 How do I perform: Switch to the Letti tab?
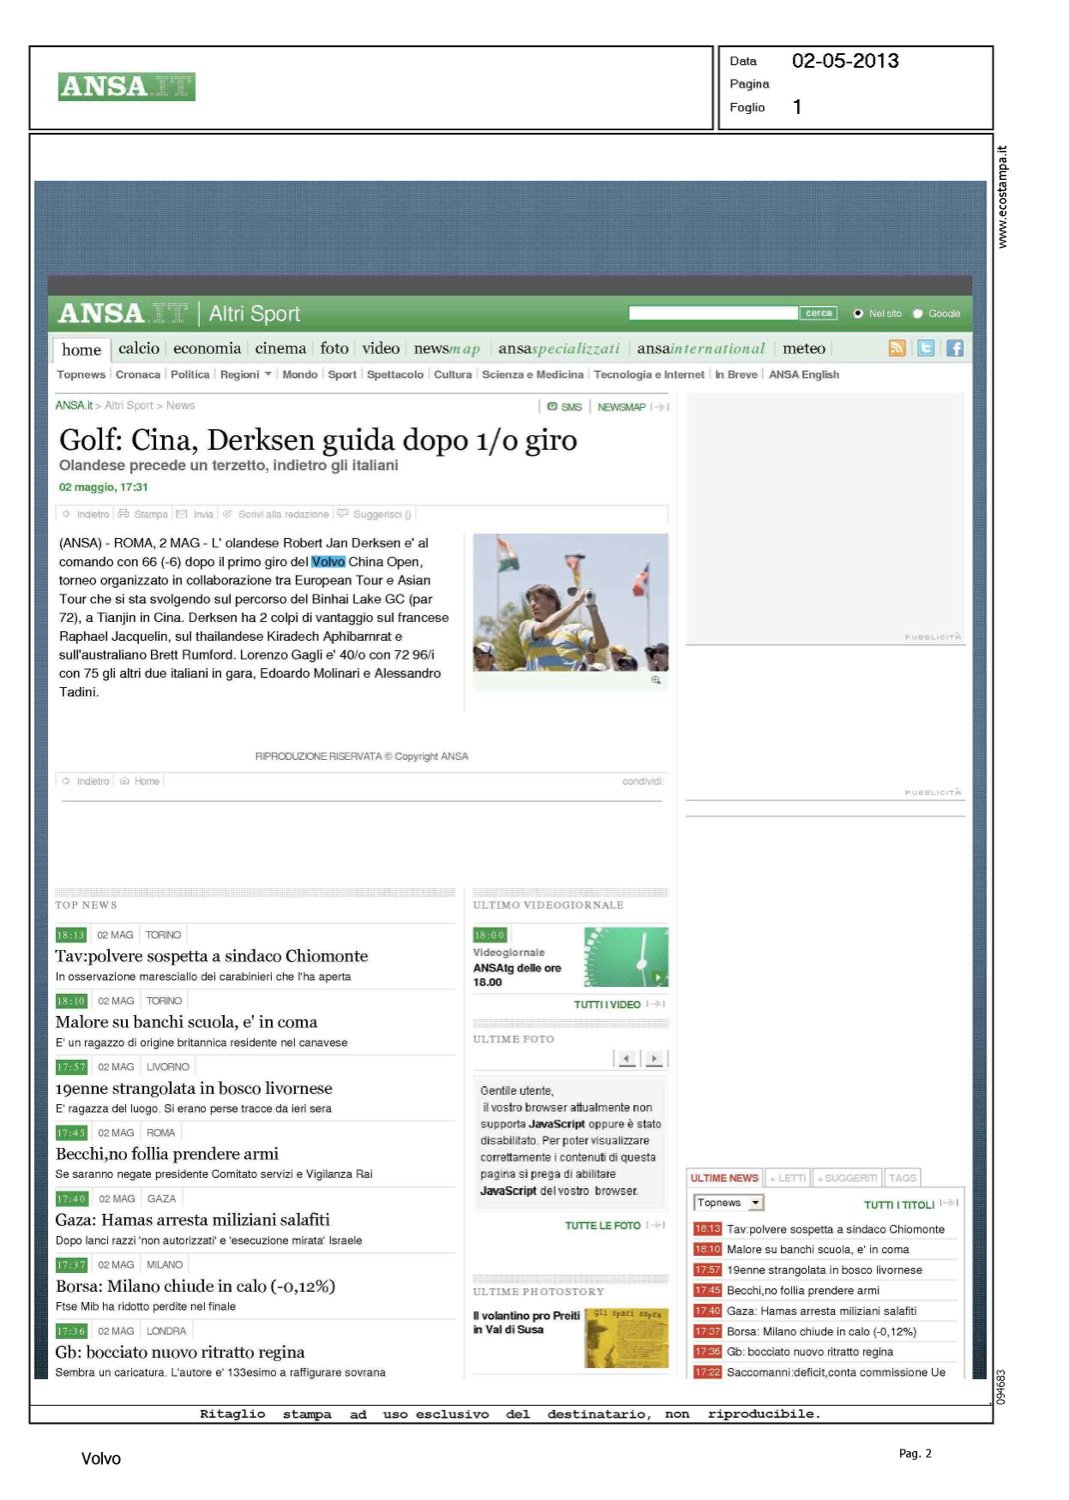pos(788,1178)
